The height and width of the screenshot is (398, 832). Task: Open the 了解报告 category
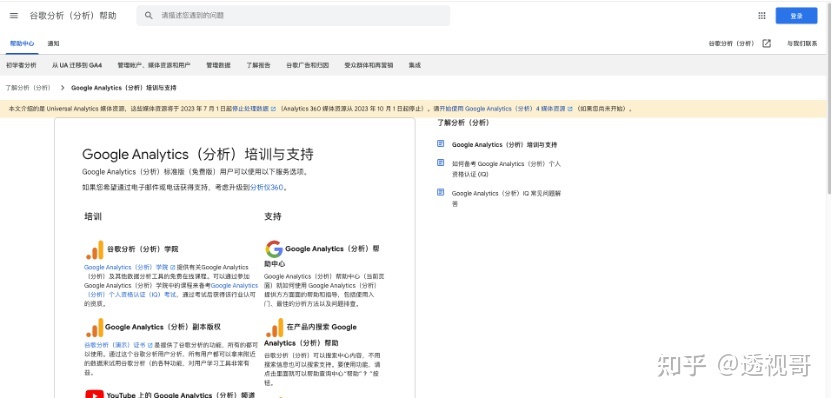point(258,65)
